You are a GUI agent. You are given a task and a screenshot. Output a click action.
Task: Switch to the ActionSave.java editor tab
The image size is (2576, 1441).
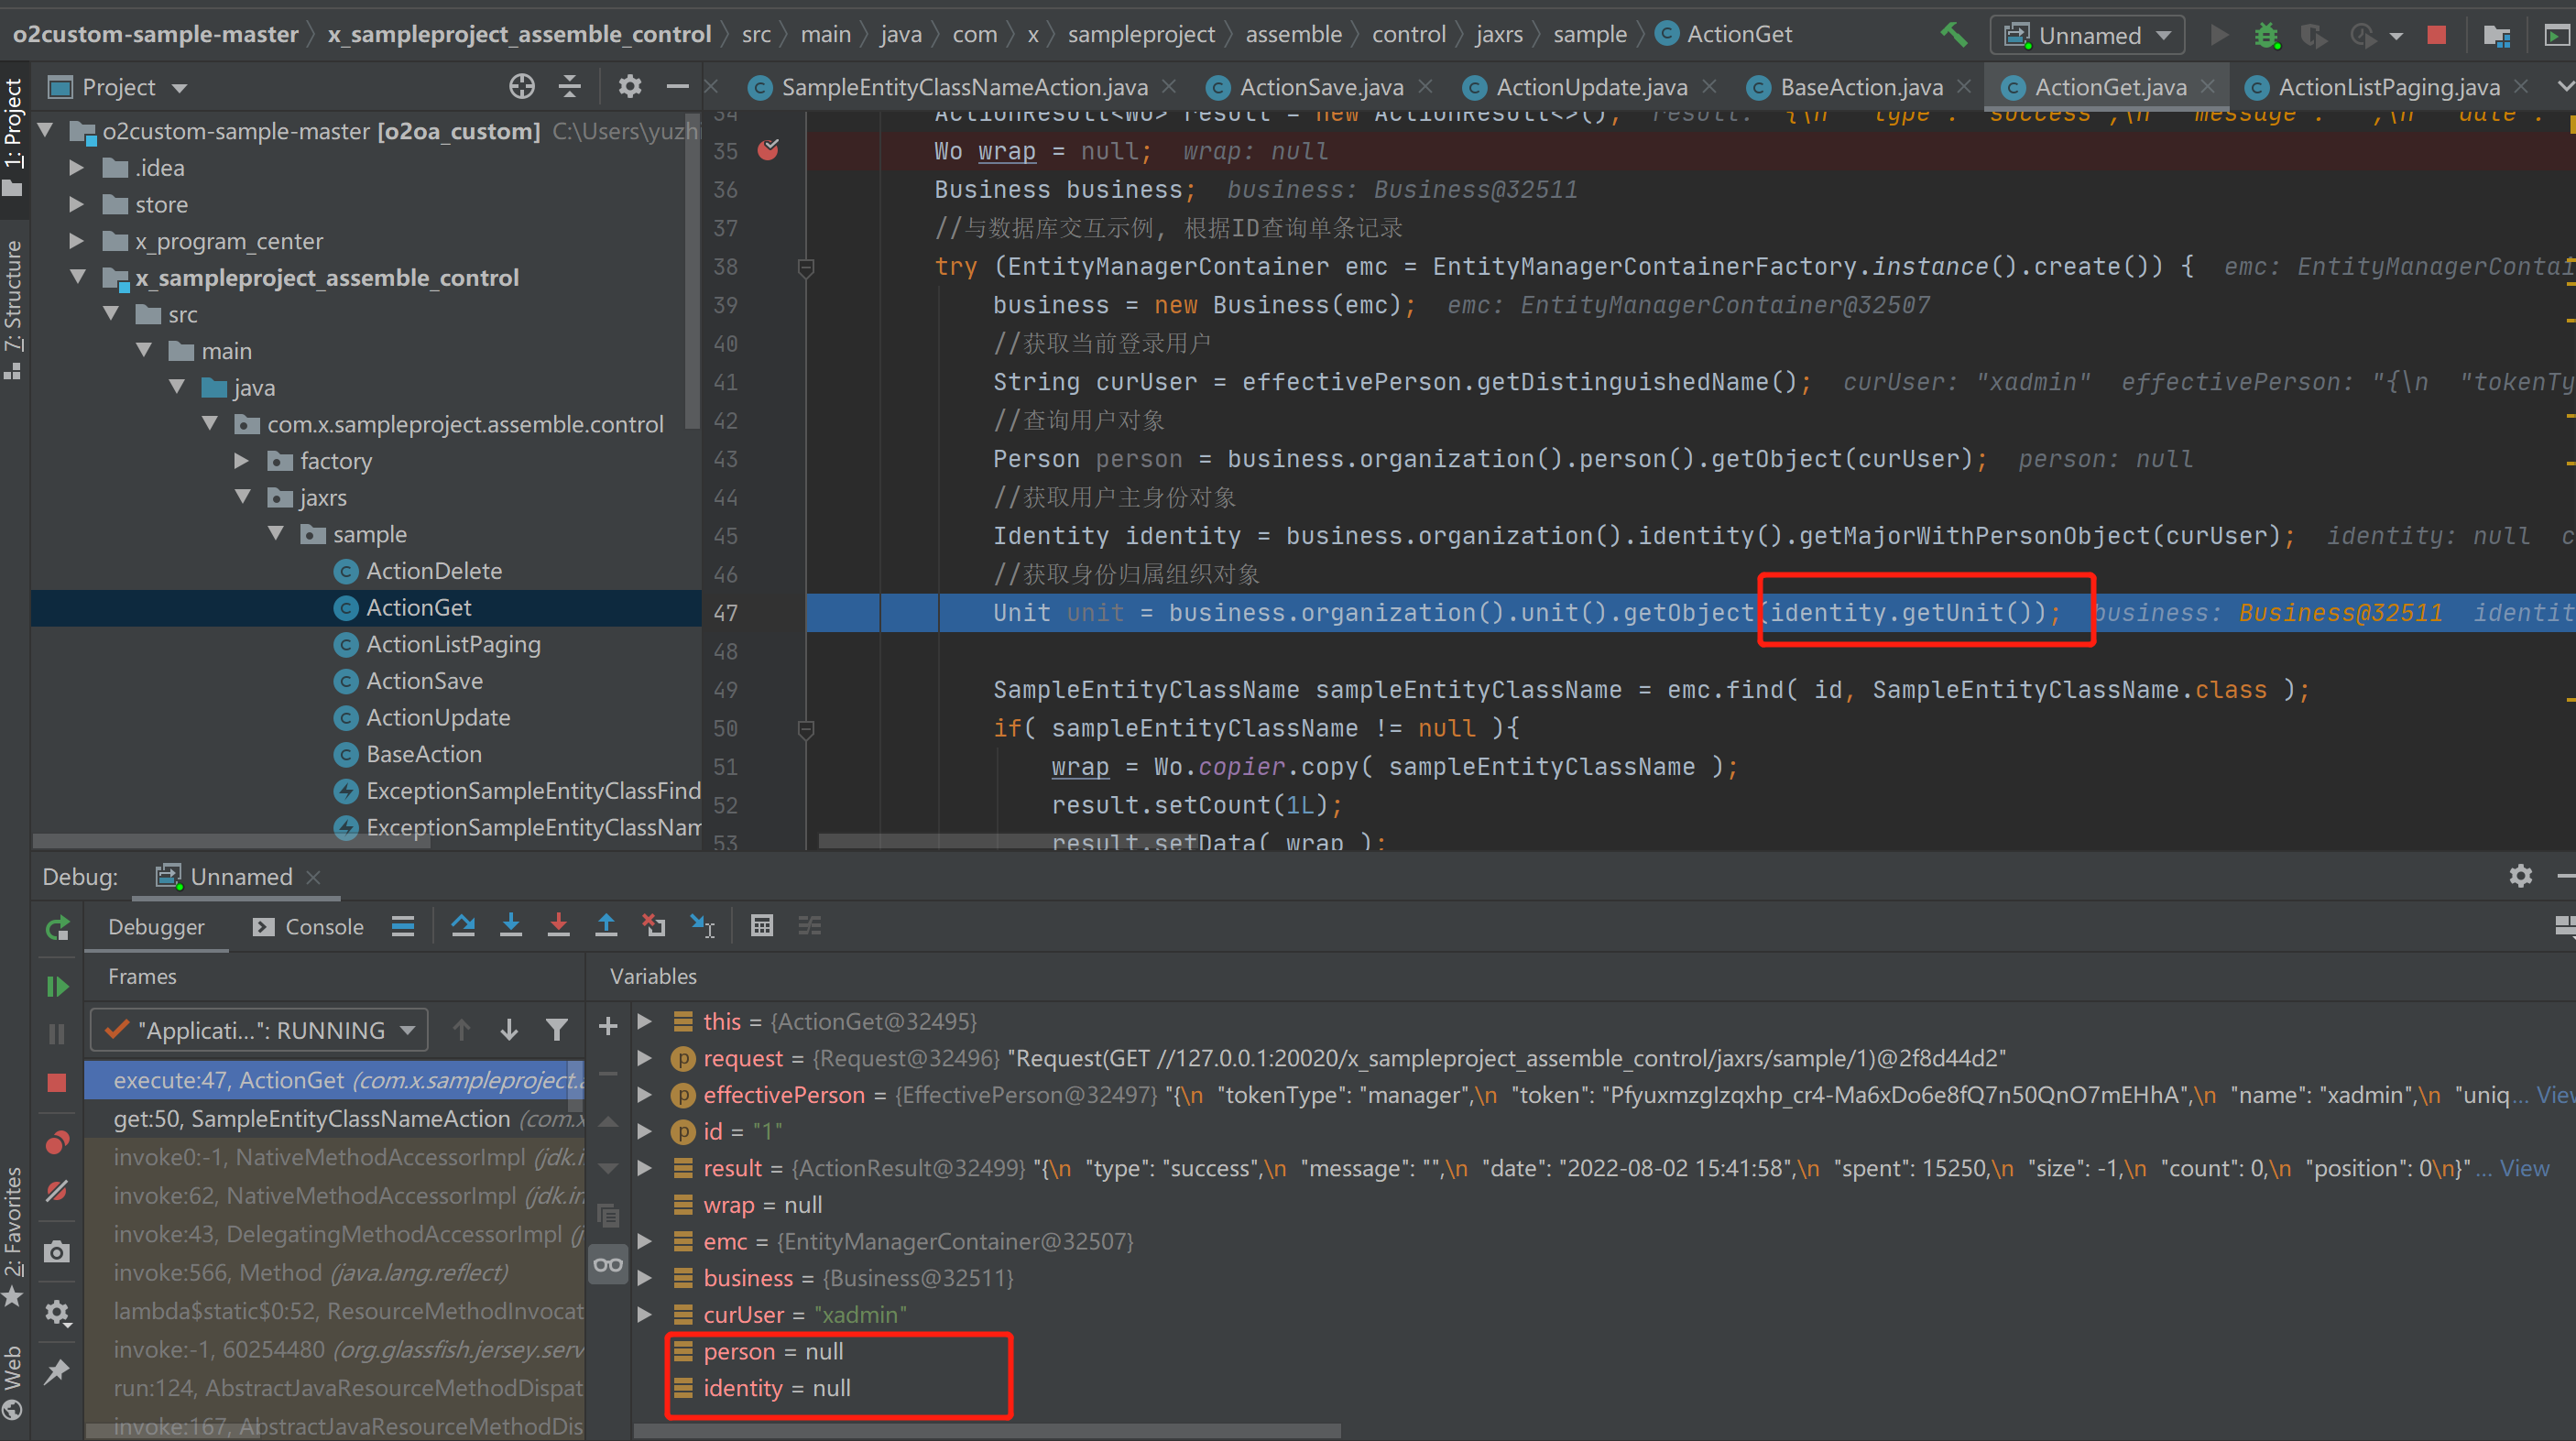click(1320, 87)
